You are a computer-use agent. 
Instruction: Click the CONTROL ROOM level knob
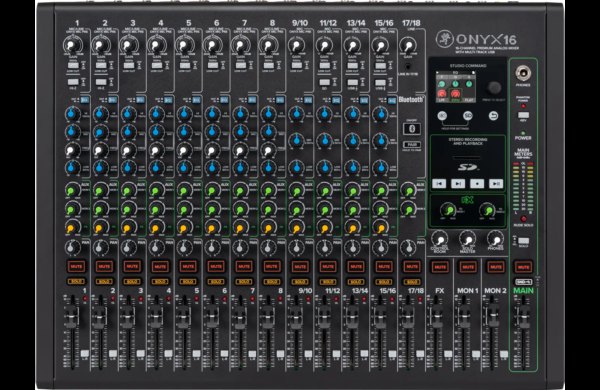click(x=439, y=239)
